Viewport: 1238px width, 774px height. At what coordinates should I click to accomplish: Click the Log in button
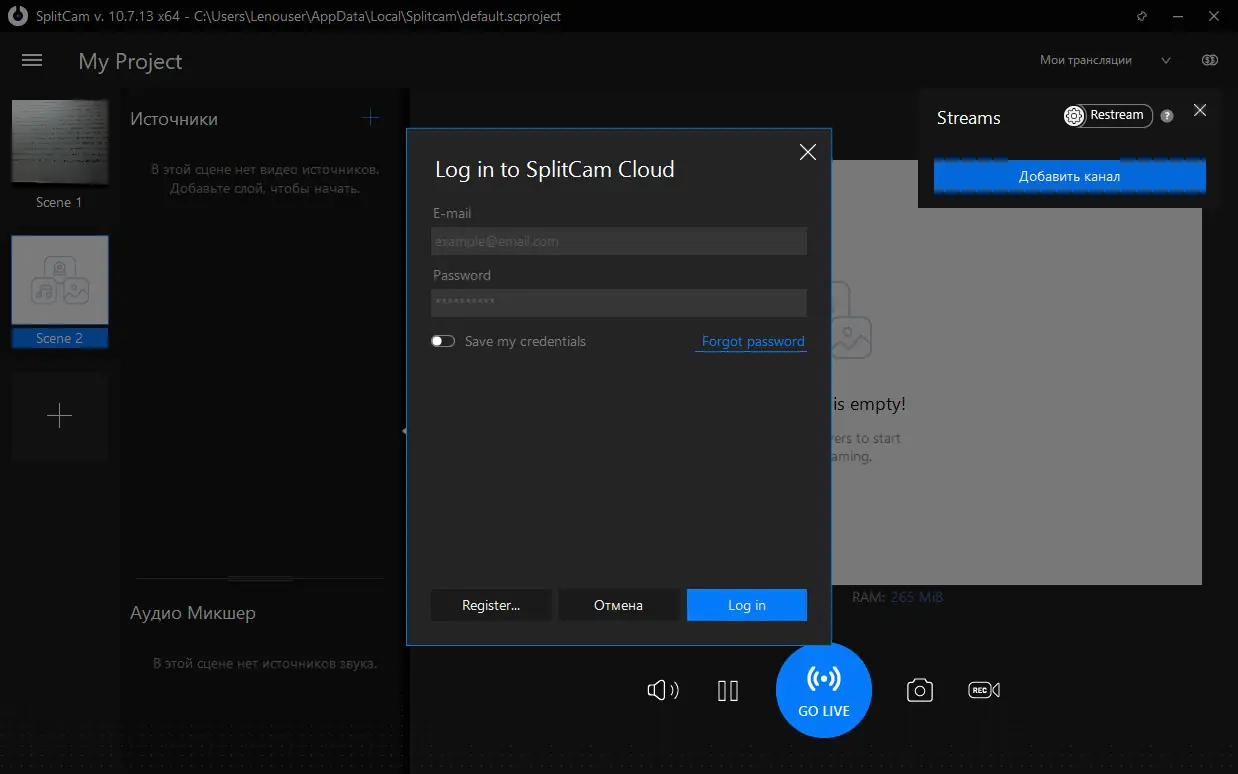[747, 605]
